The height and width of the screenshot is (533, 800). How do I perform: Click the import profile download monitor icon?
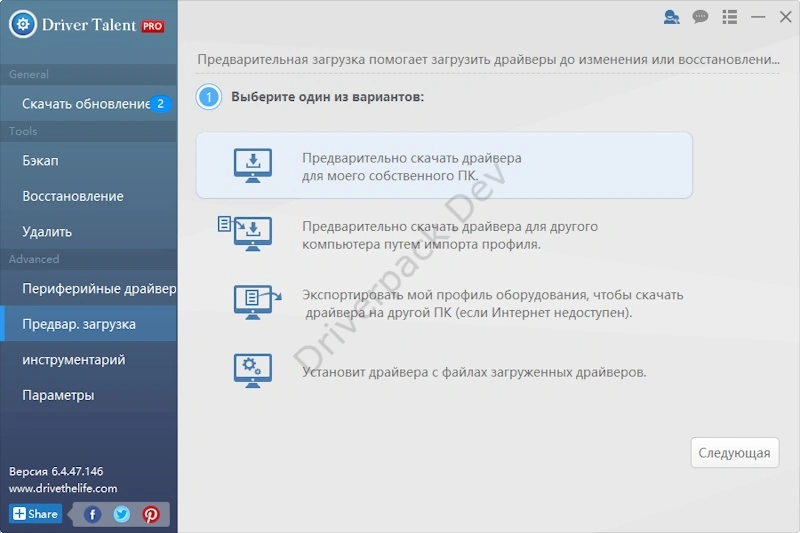(245, 234)
